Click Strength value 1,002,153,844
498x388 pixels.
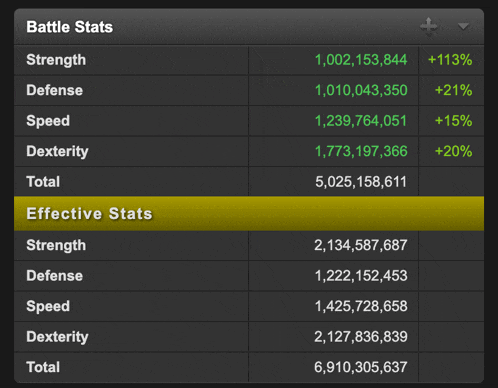[361, 60]
